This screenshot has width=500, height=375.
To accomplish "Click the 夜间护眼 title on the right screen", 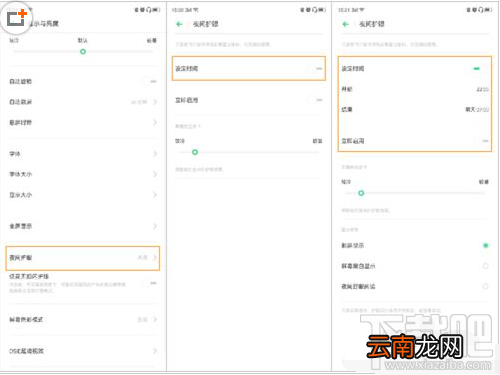I will click(x=372, y=24).
